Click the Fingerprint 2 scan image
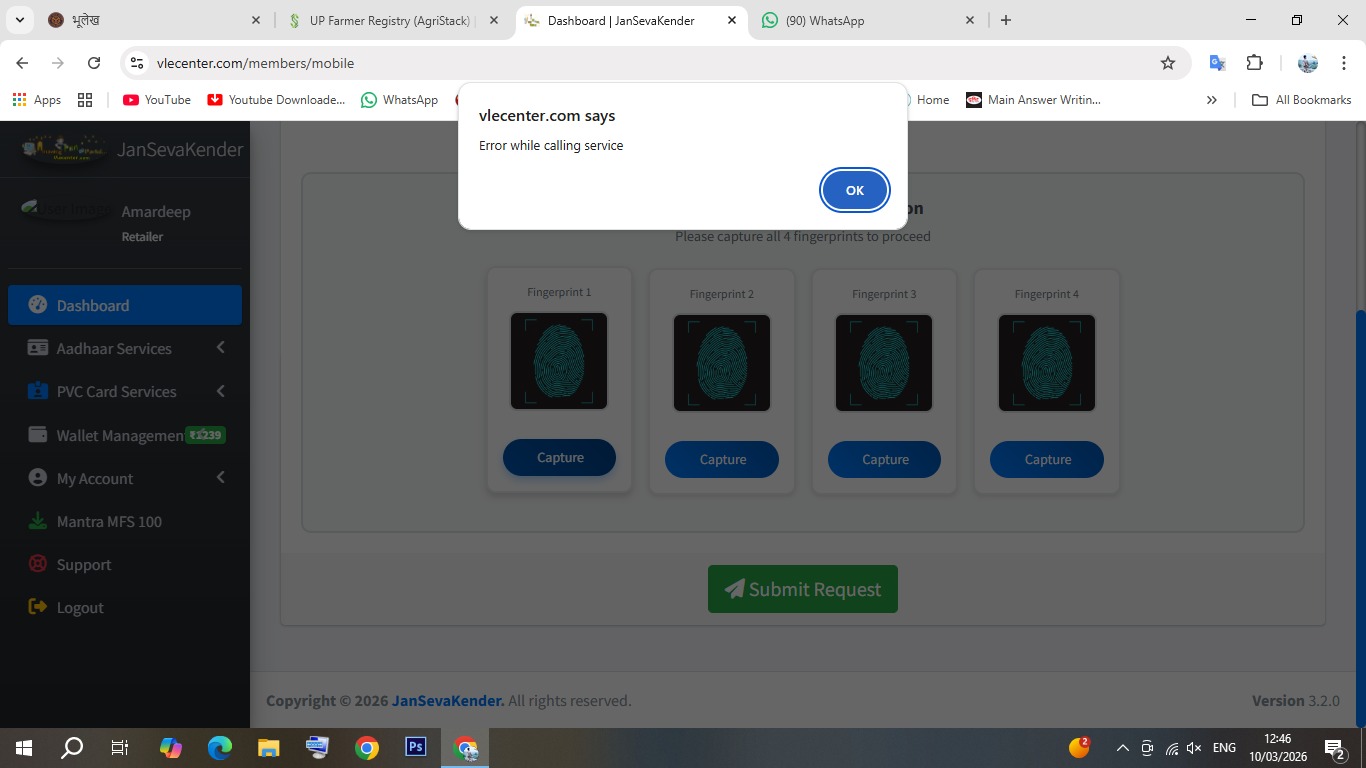Viewport: 1366px width, 768px height. 721,363
